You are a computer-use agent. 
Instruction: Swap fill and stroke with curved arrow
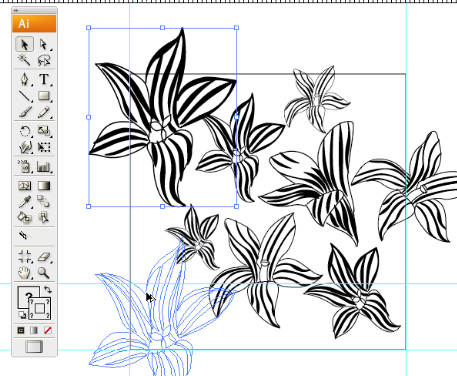(47, 290)
